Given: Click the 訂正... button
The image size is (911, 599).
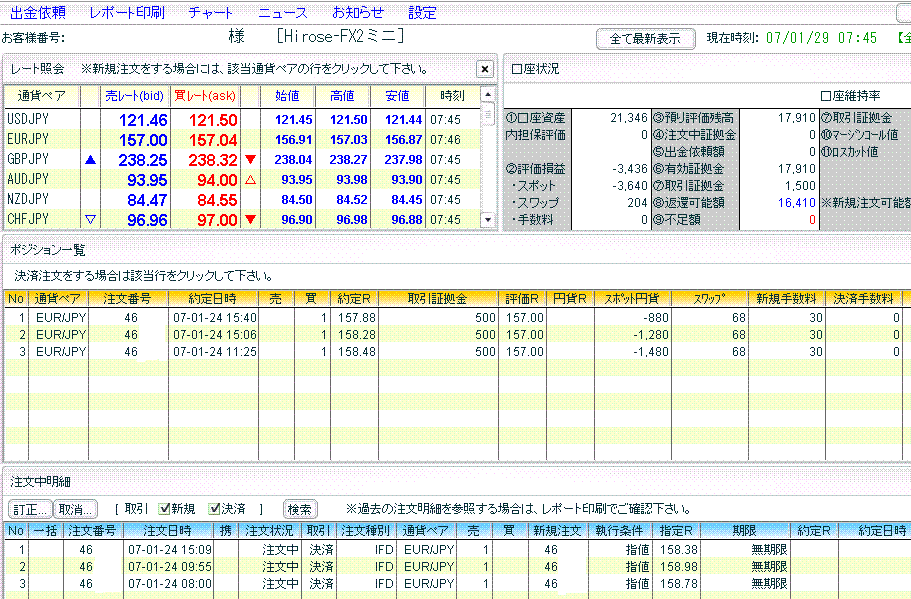Looking at the screenshot, I should [30, 510].
